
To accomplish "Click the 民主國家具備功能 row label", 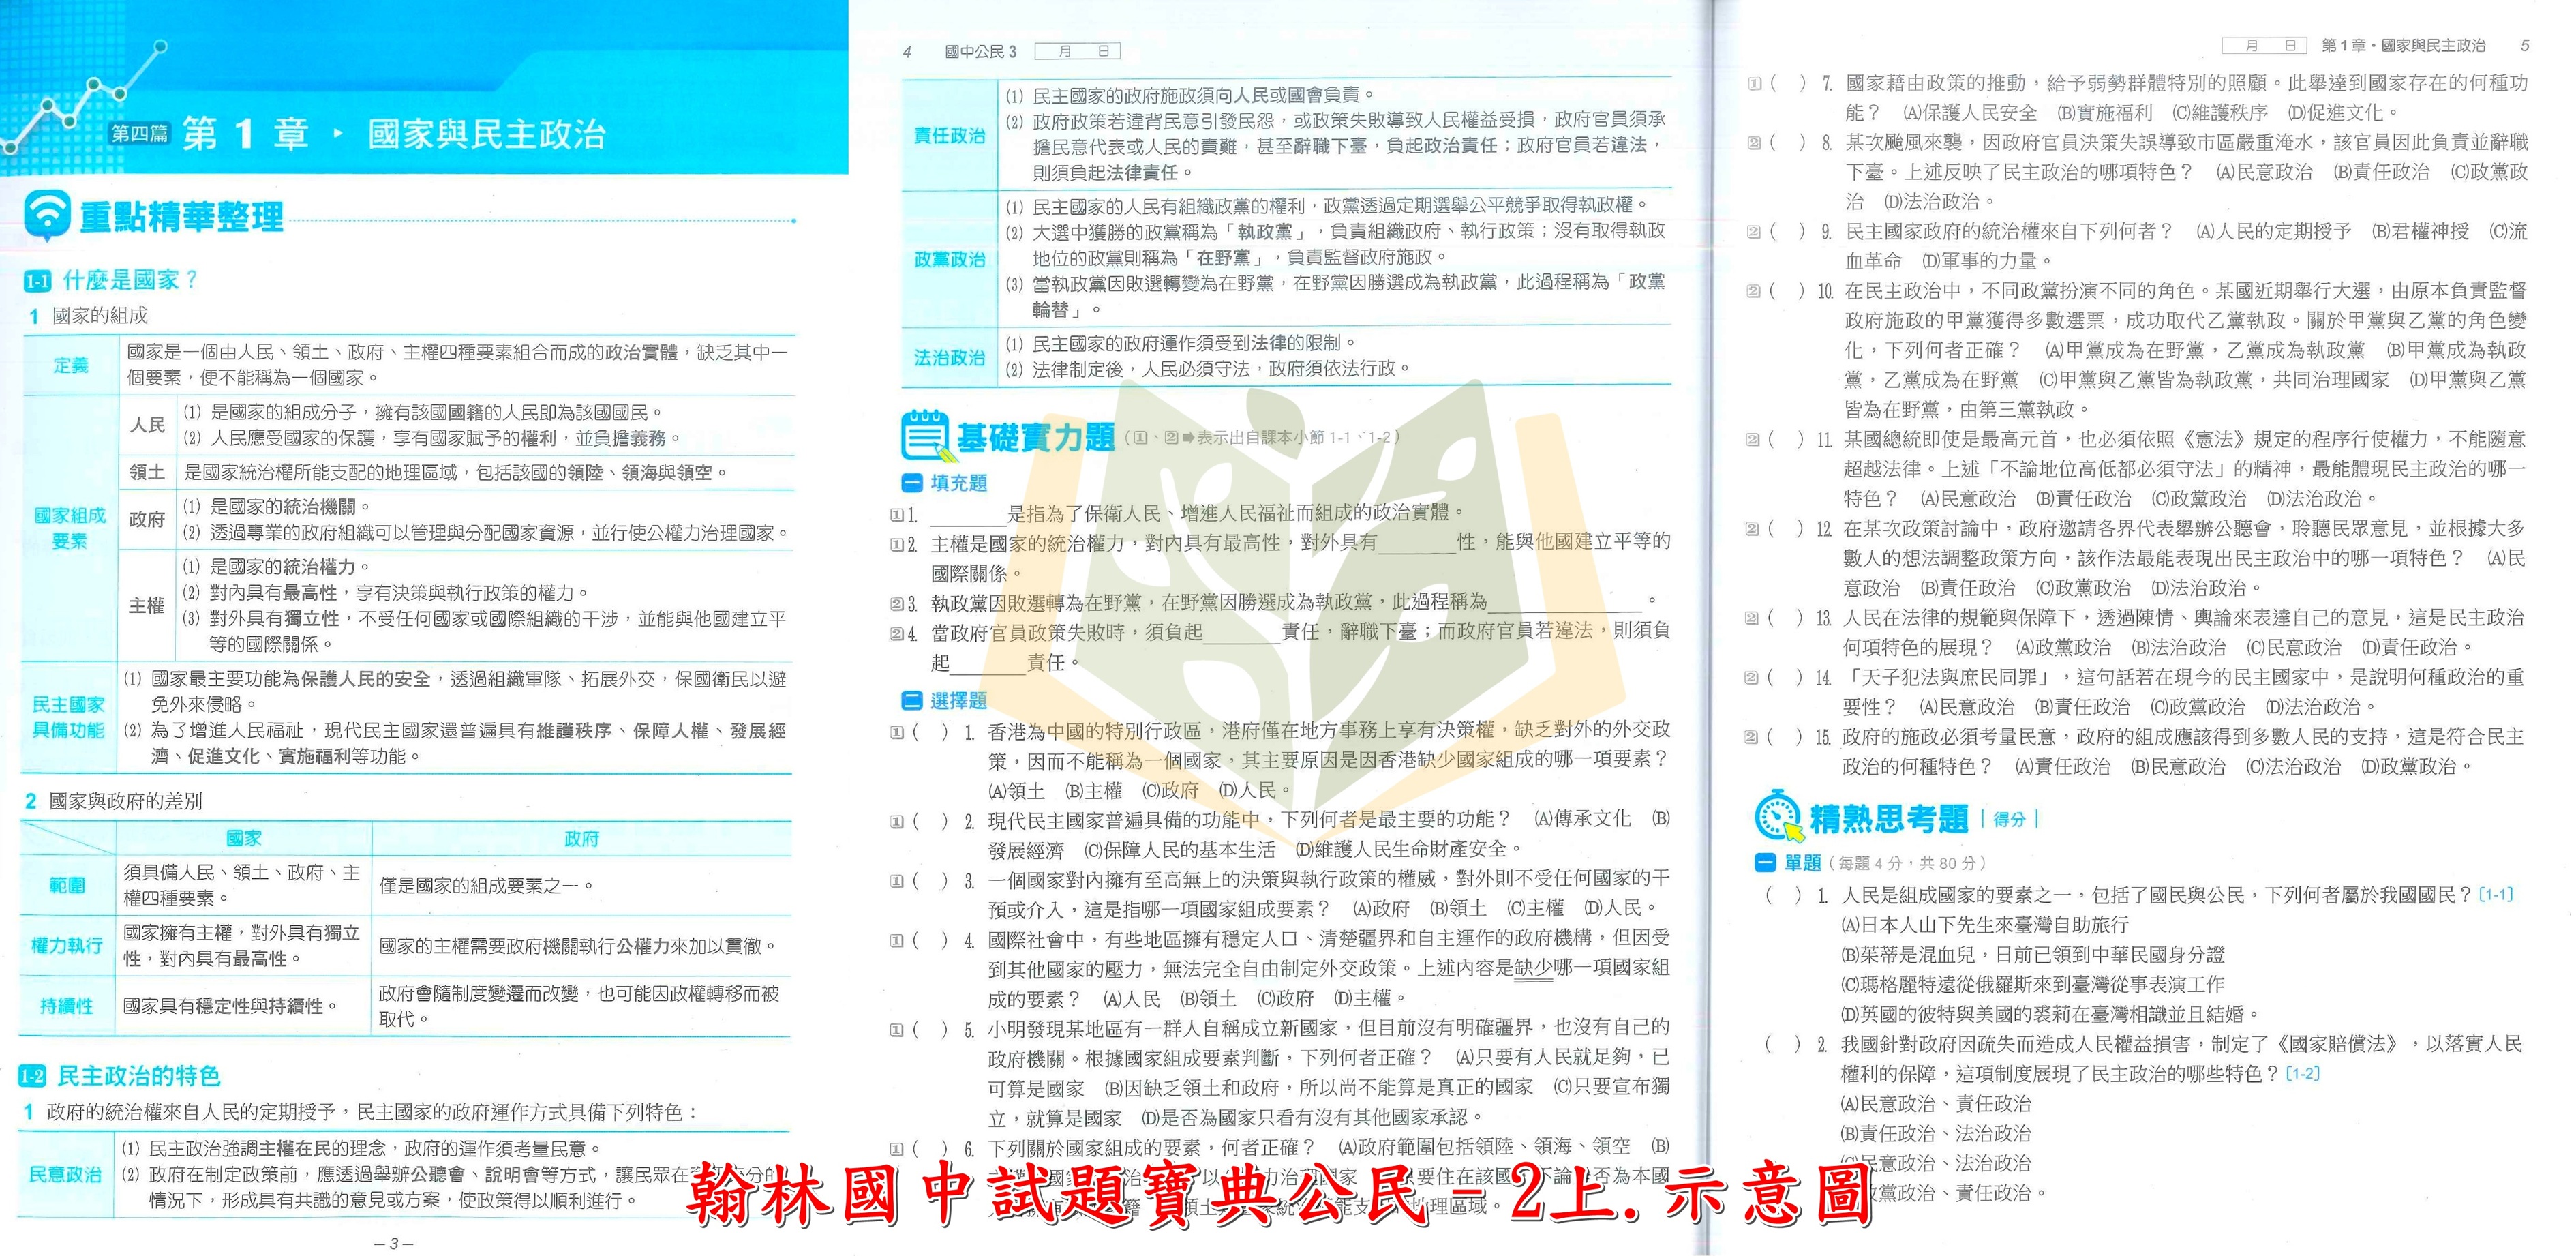I will click(68, 717).
